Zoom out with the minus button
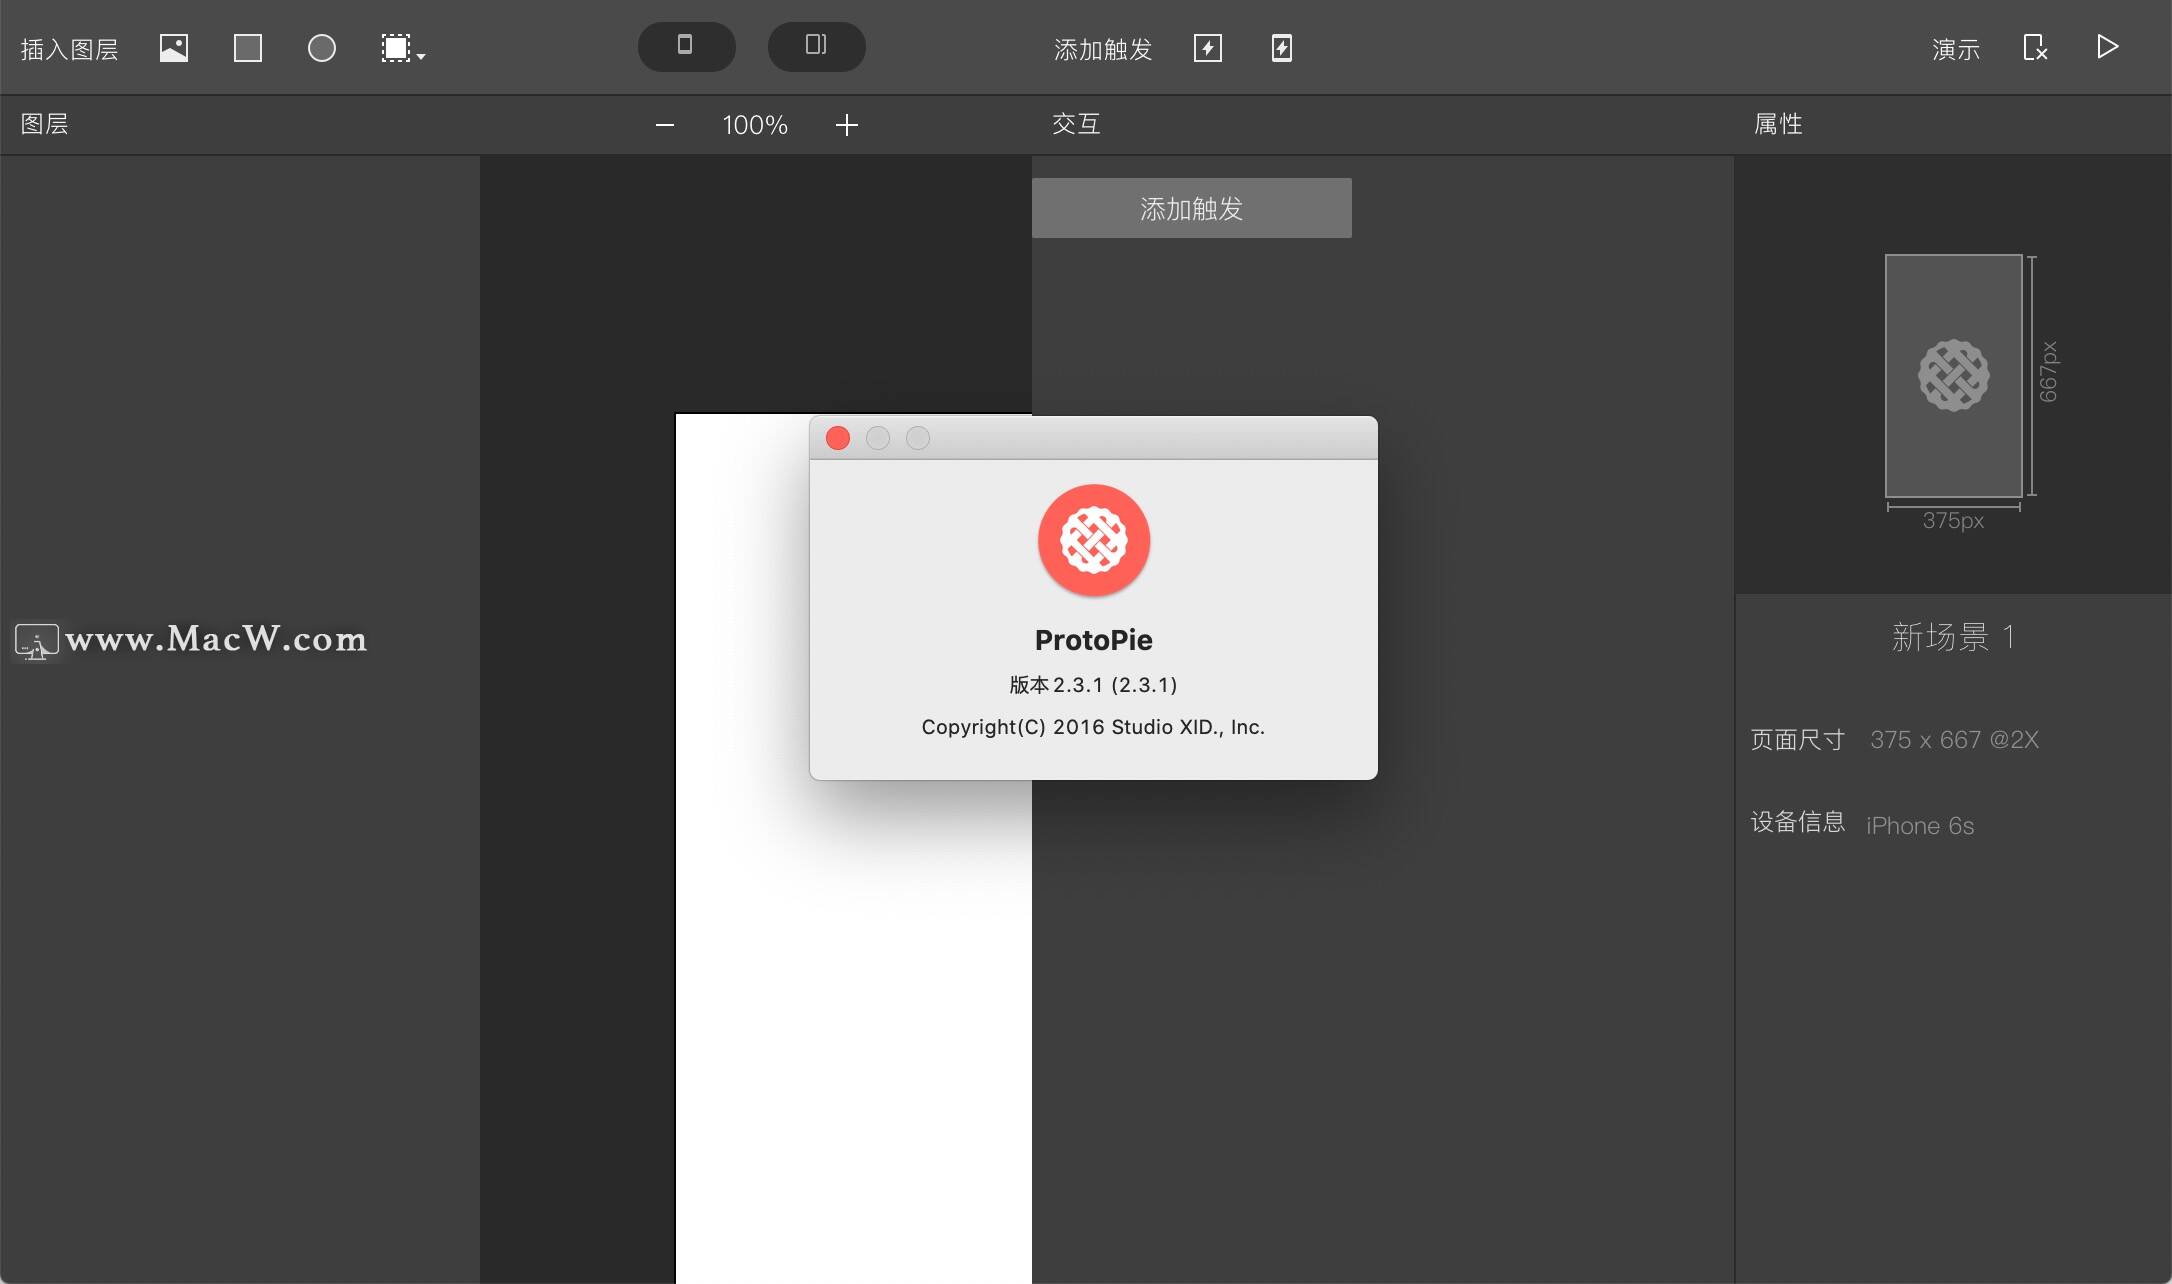The image size is (2172, 1284). point(665,125)
